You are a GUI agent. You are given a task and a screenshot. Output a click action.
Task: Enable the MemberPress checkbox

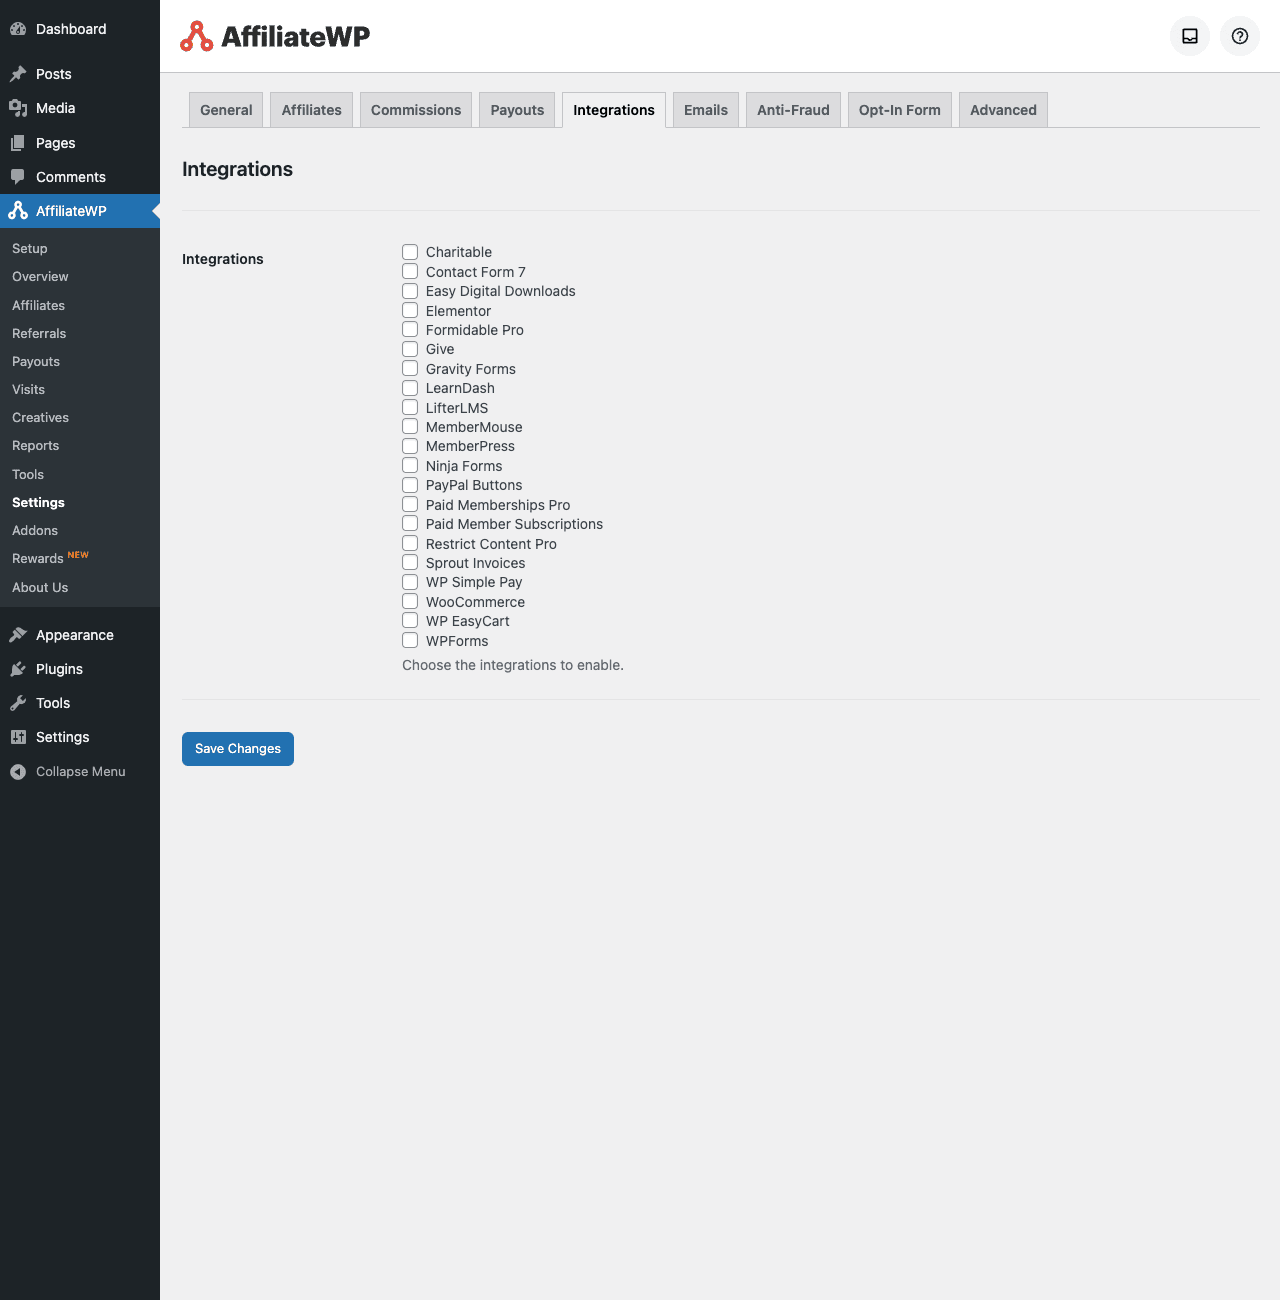point(410,446)
